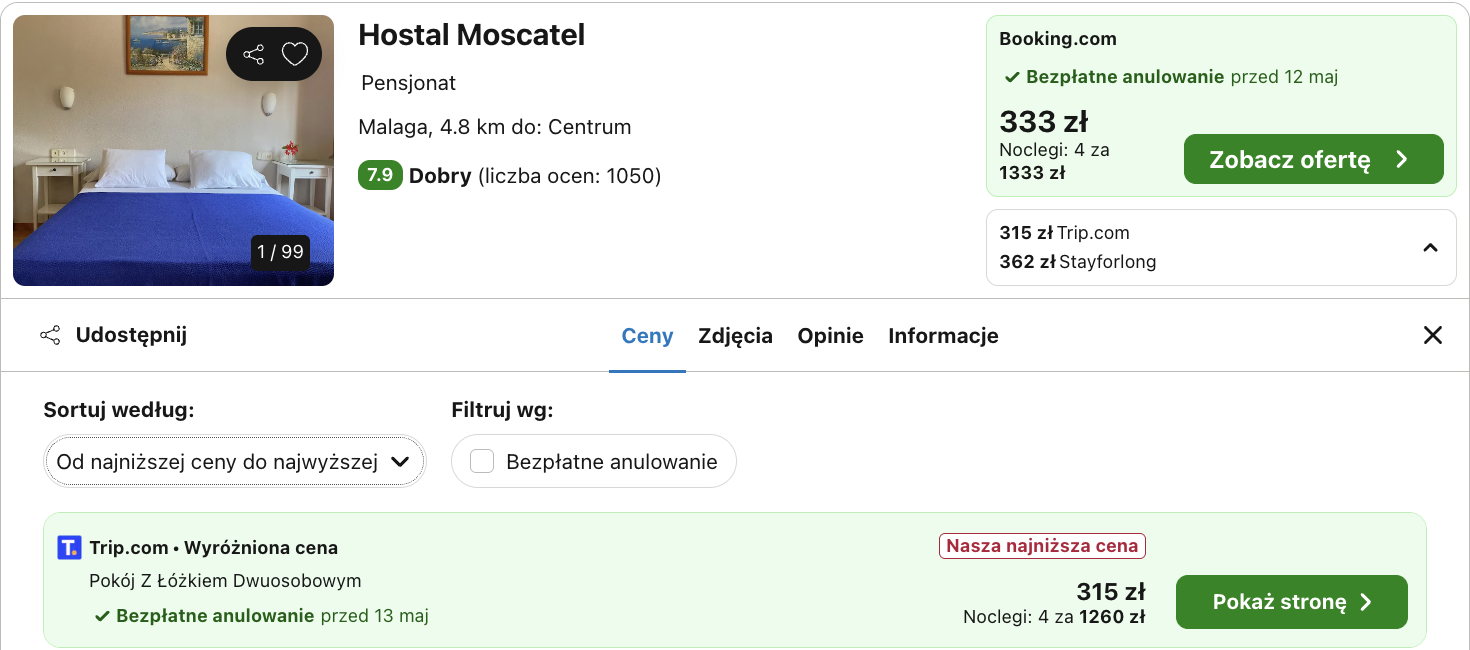
Task: Close the details panel with X
Action: (1433, 335)
